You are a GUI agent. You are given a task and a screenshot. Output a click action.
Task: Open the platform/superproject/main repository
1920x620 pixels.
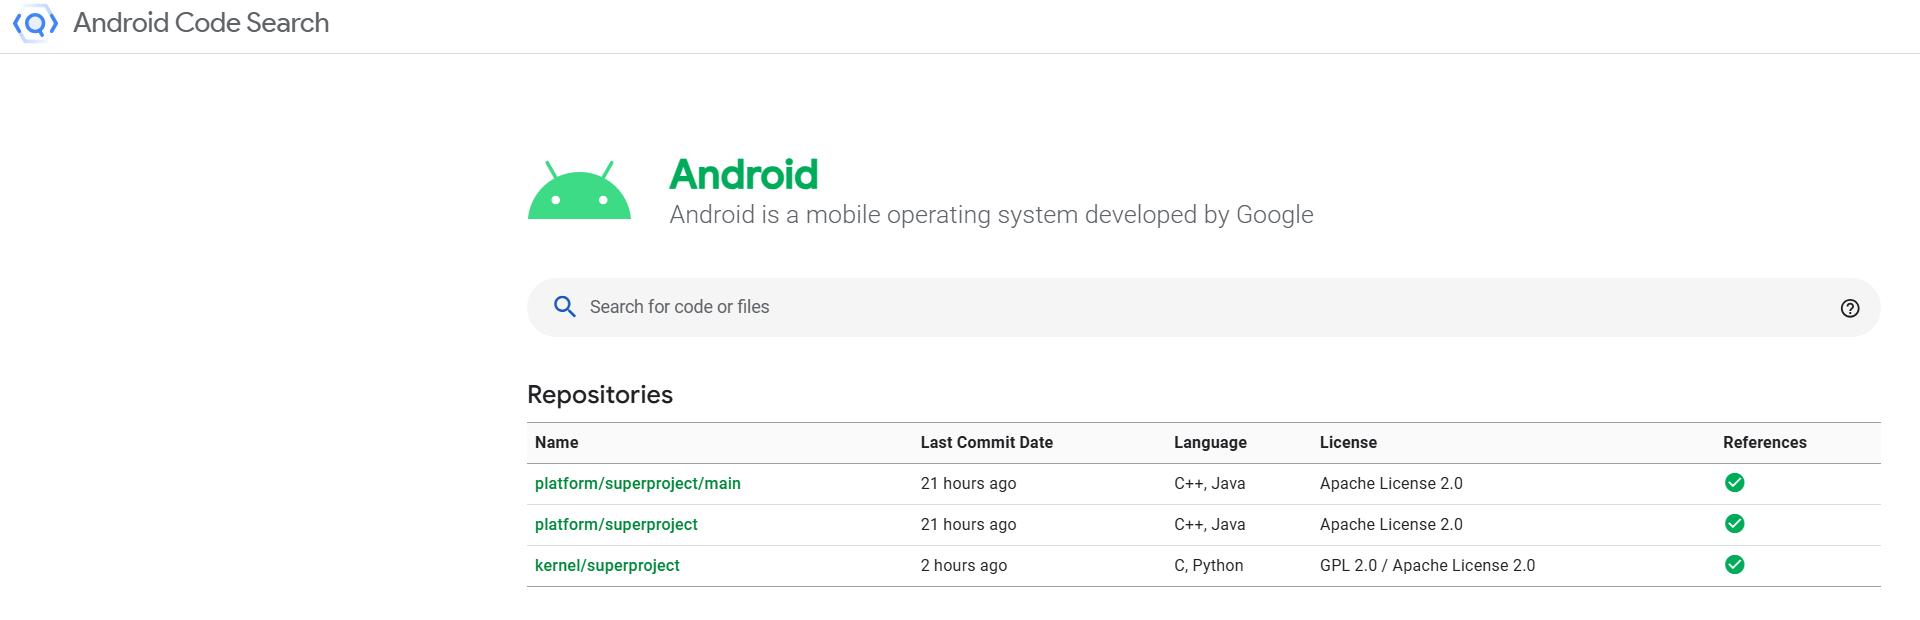(x=638, y=484)
